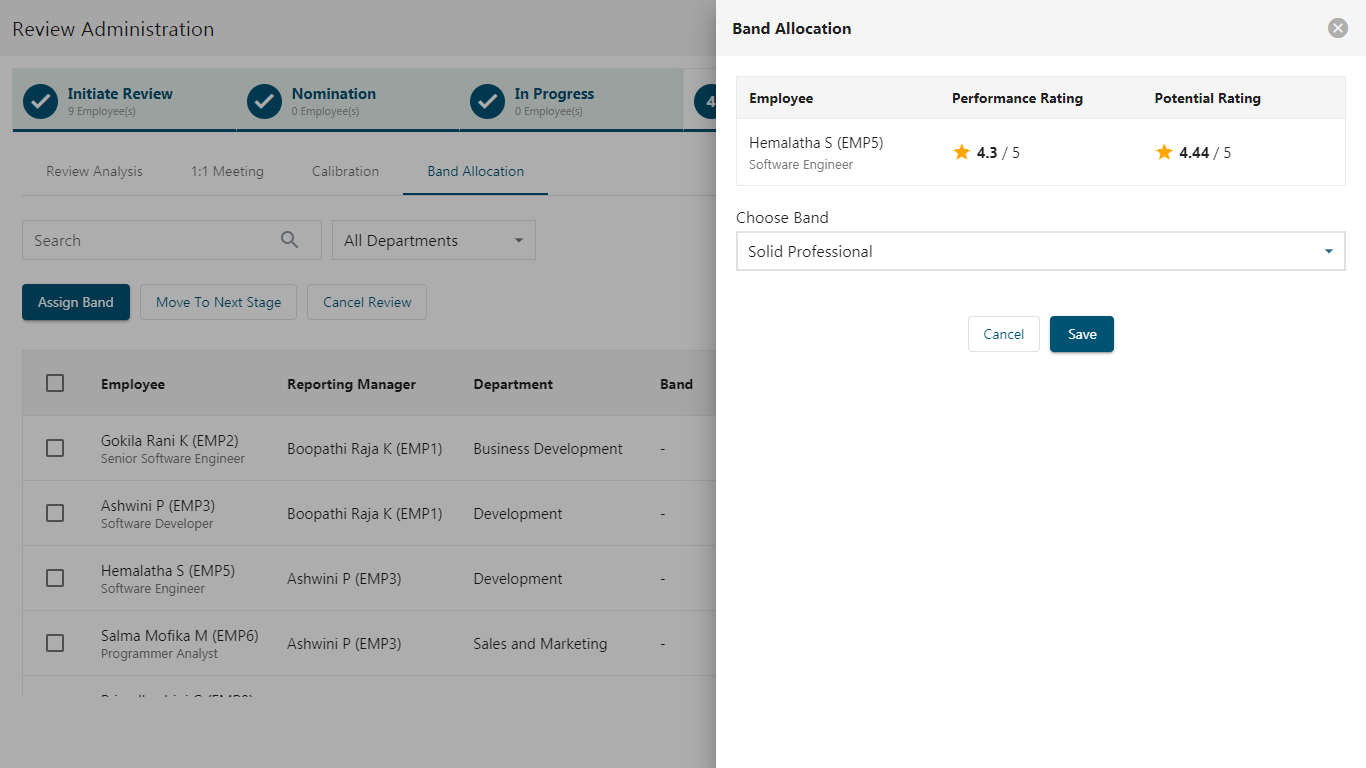Click the Assign Band button
Image resolution: width=1366 pixels, height=768 pixels.
76,302
